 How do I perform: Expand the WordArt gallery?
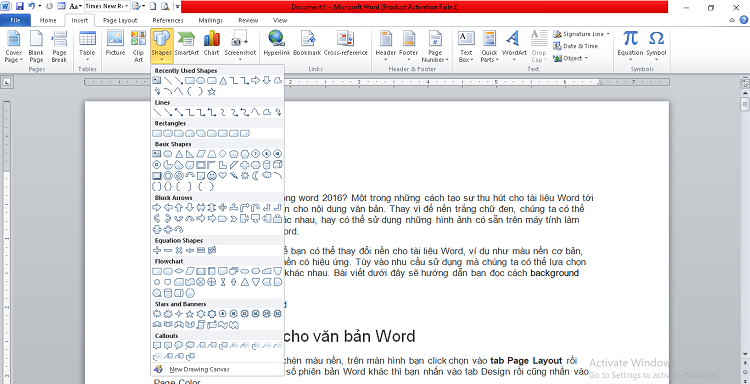pos(514,46)
